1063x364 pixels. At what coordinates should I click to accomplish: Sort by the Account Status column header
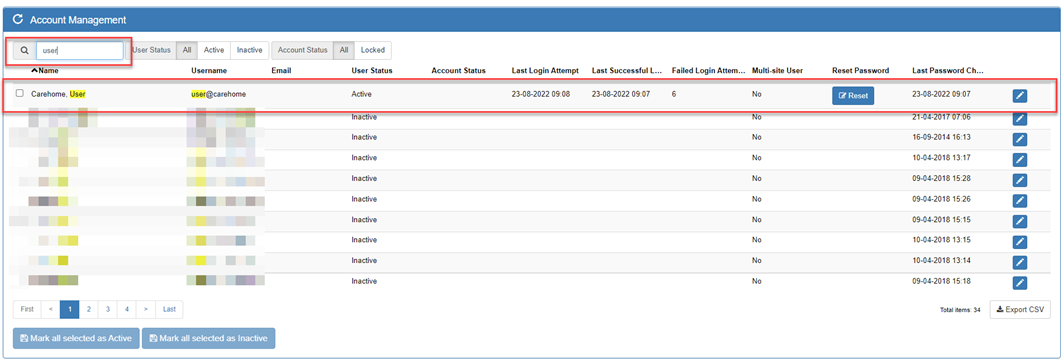click(458, 70)
